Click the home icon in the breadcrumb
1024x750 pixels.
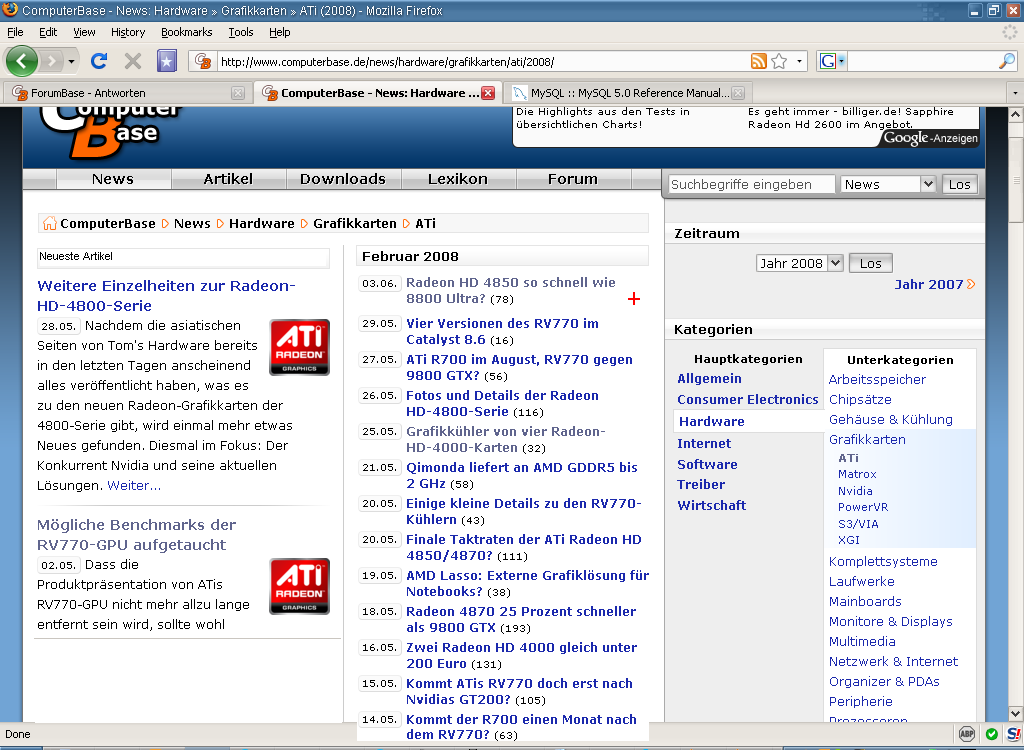tap(49, 223)
